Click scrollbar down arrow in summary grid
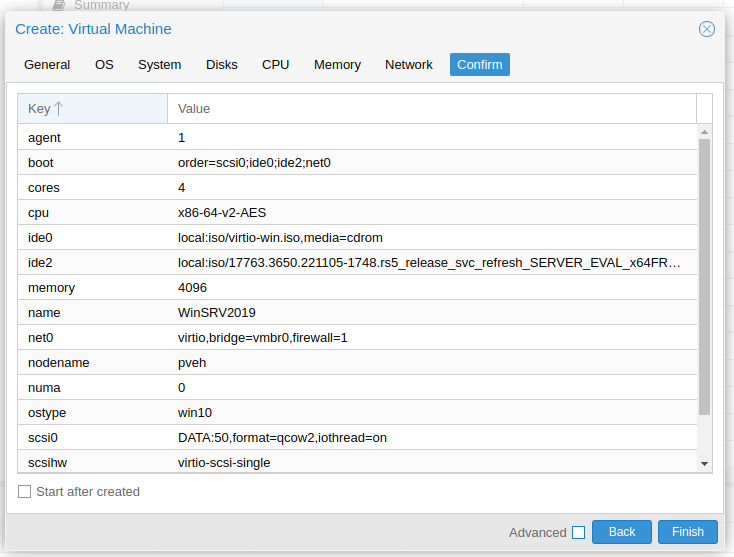The image size is (734, 557). coord(704,463)
